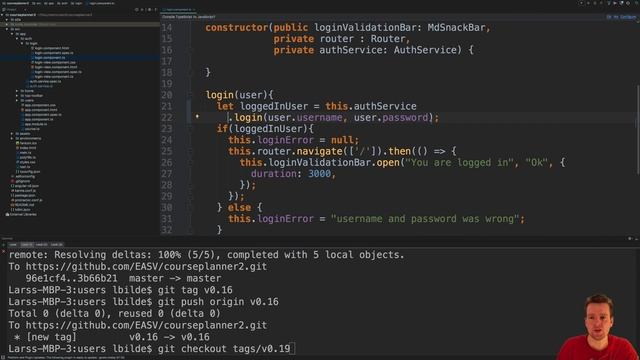
Task: Expand the top-toolbar folder
Action: pyautogui.click(x=17, y=96)
